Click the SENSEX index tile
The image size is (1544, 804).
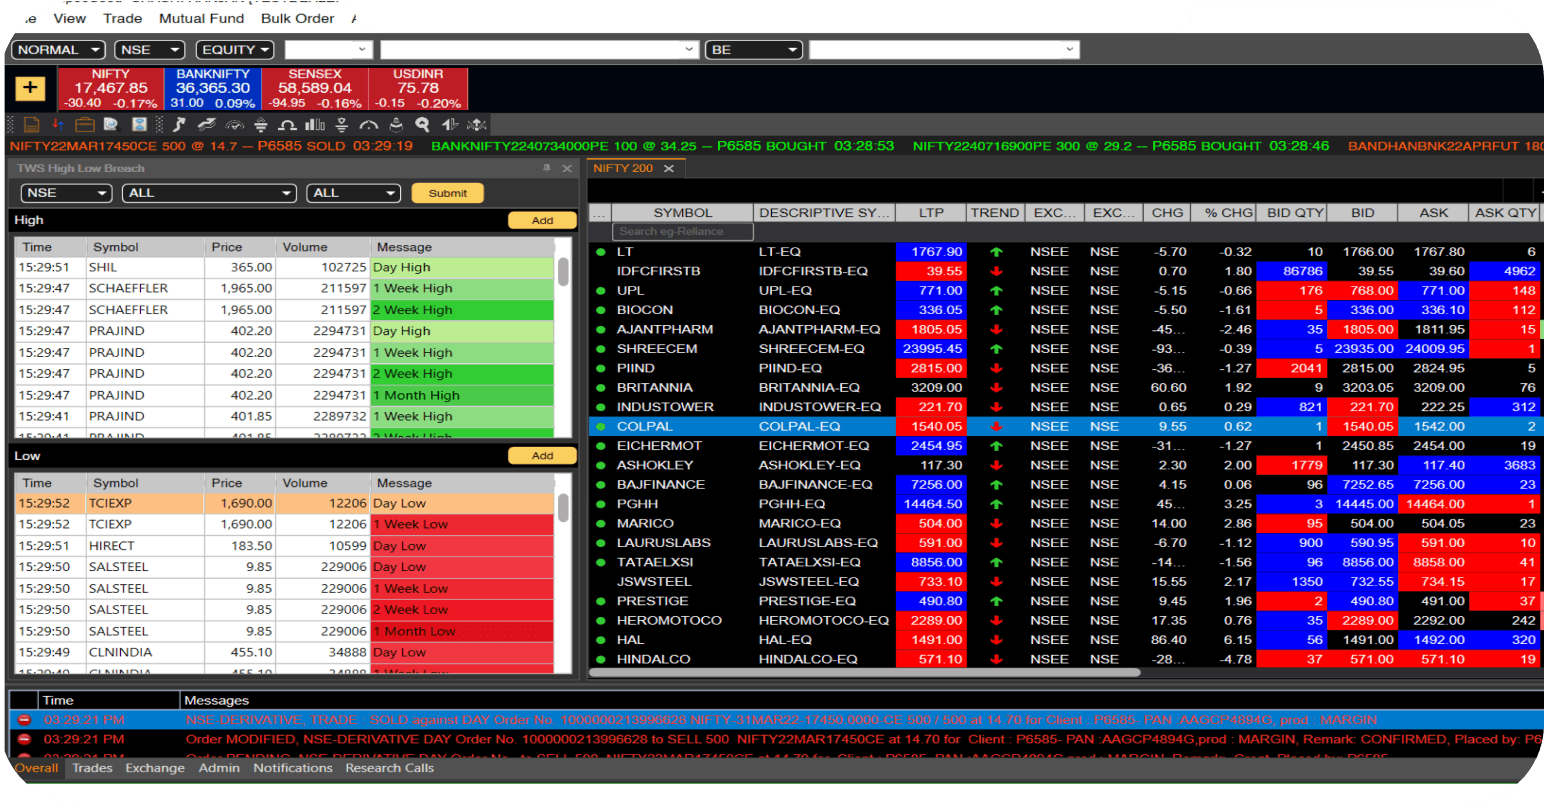[315, 88]
